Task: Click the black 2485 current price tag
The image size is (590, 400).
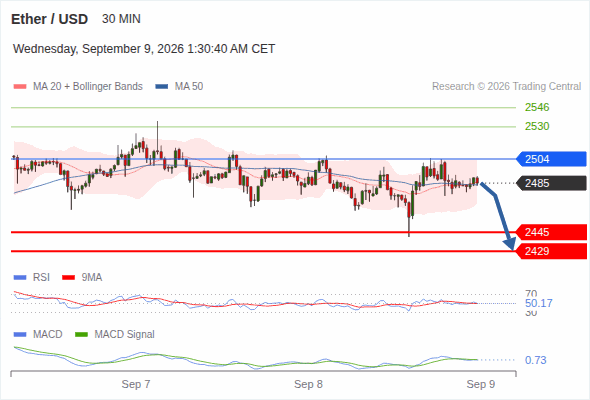Action: 551,183
